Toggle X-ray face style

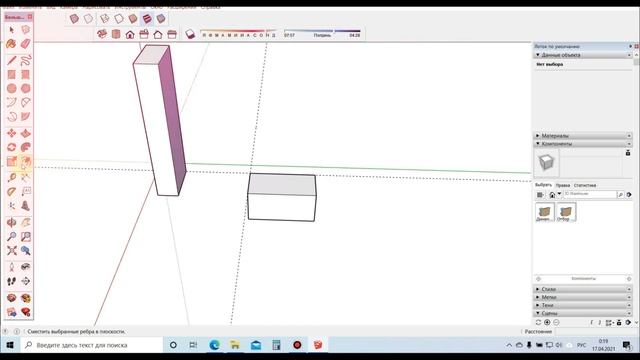tap(74, 19)
